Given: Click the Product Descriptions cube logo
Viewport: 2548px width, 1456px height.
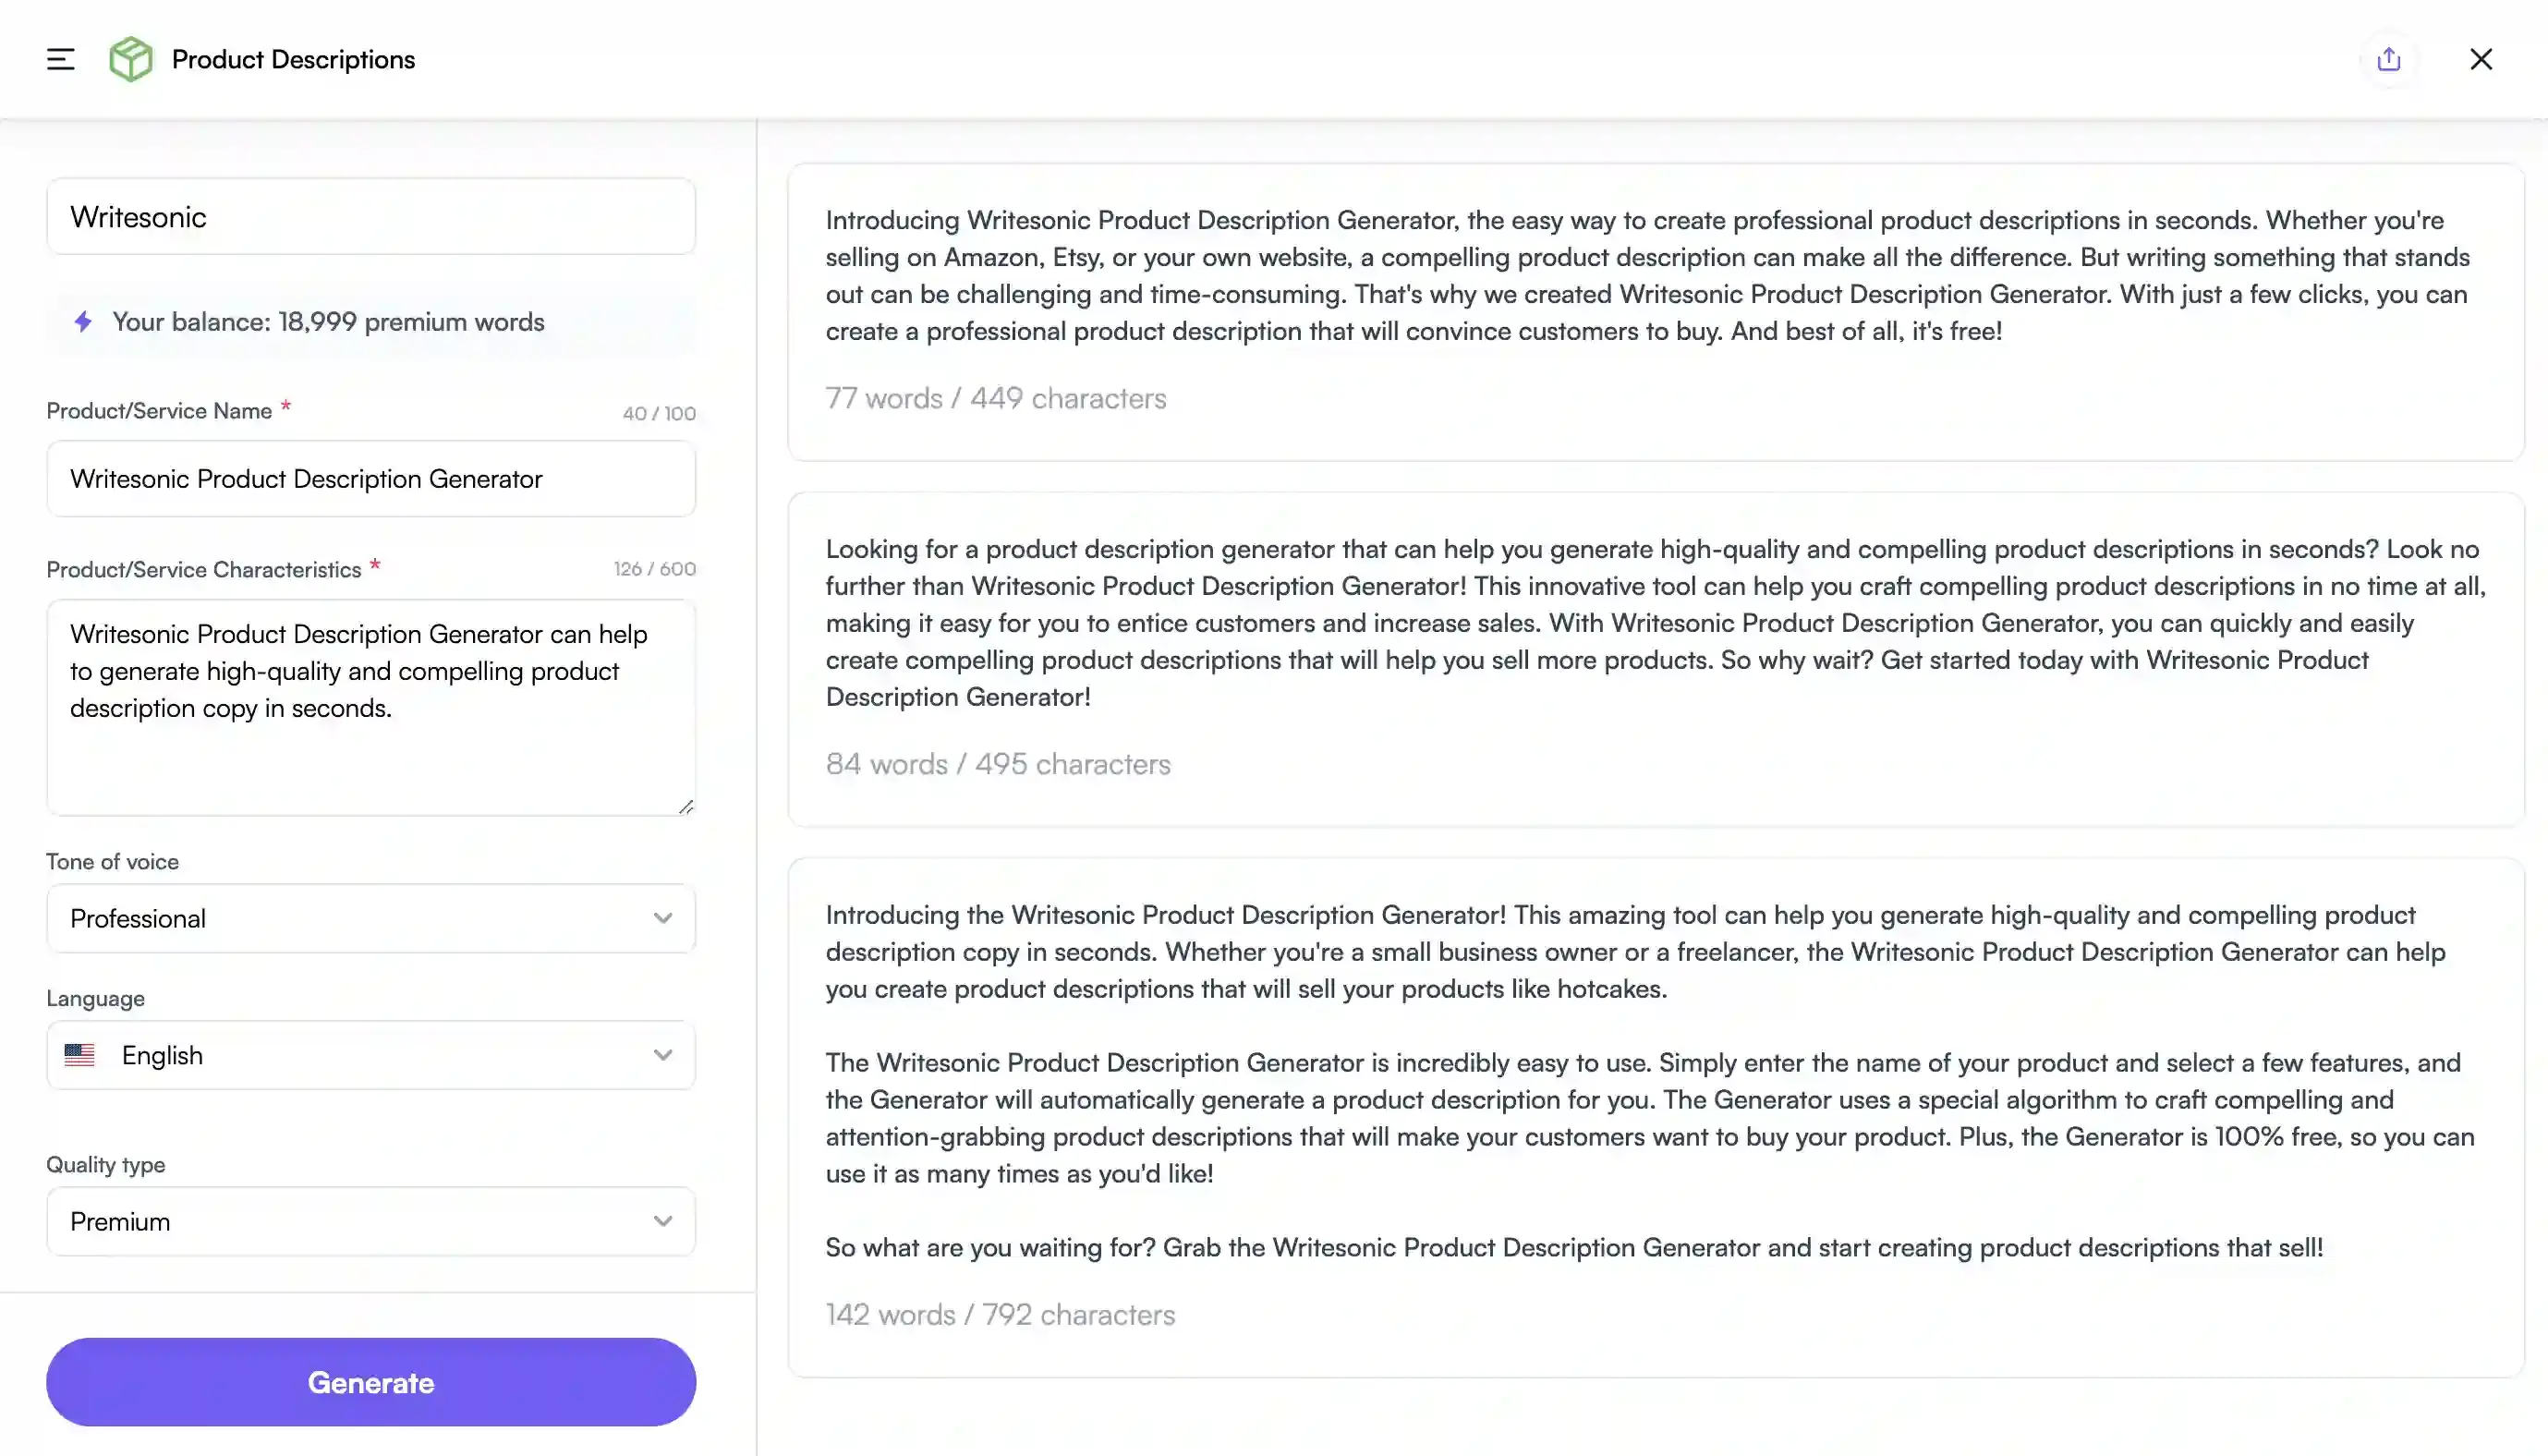Looking at the screenshot, I should tap(130, 58).
